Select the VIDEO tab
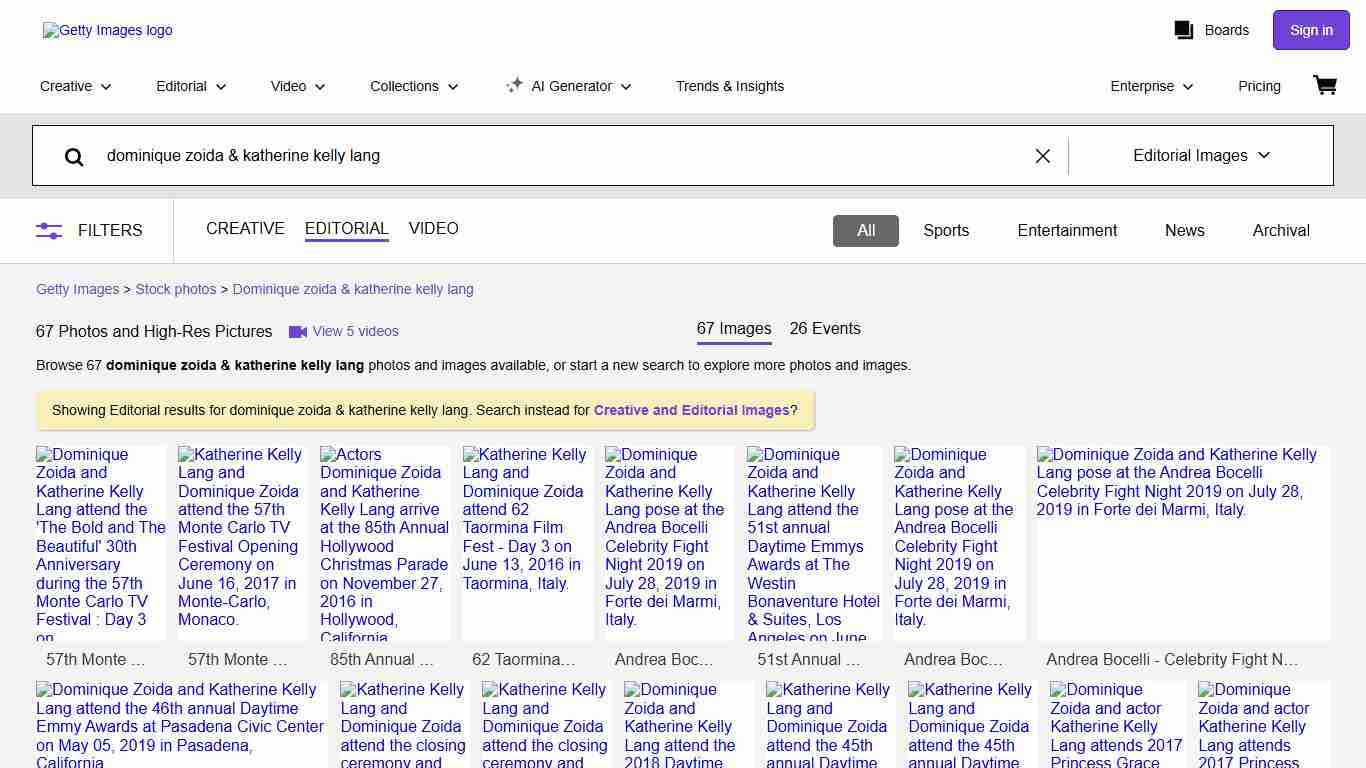 click(433, 229)
